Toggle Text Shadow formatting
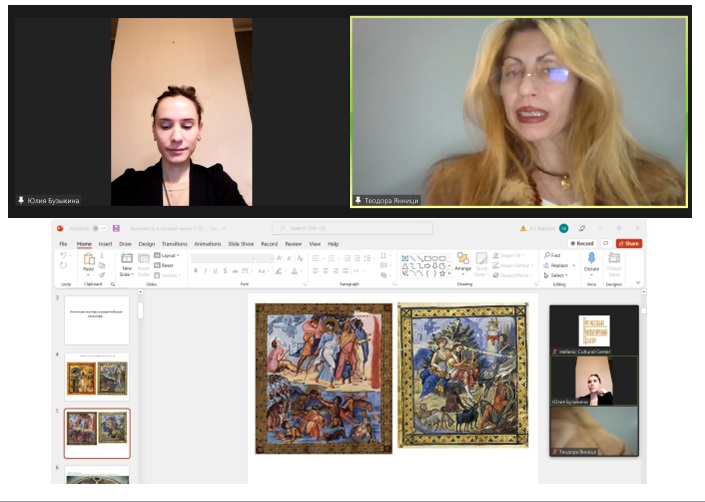 225,271
